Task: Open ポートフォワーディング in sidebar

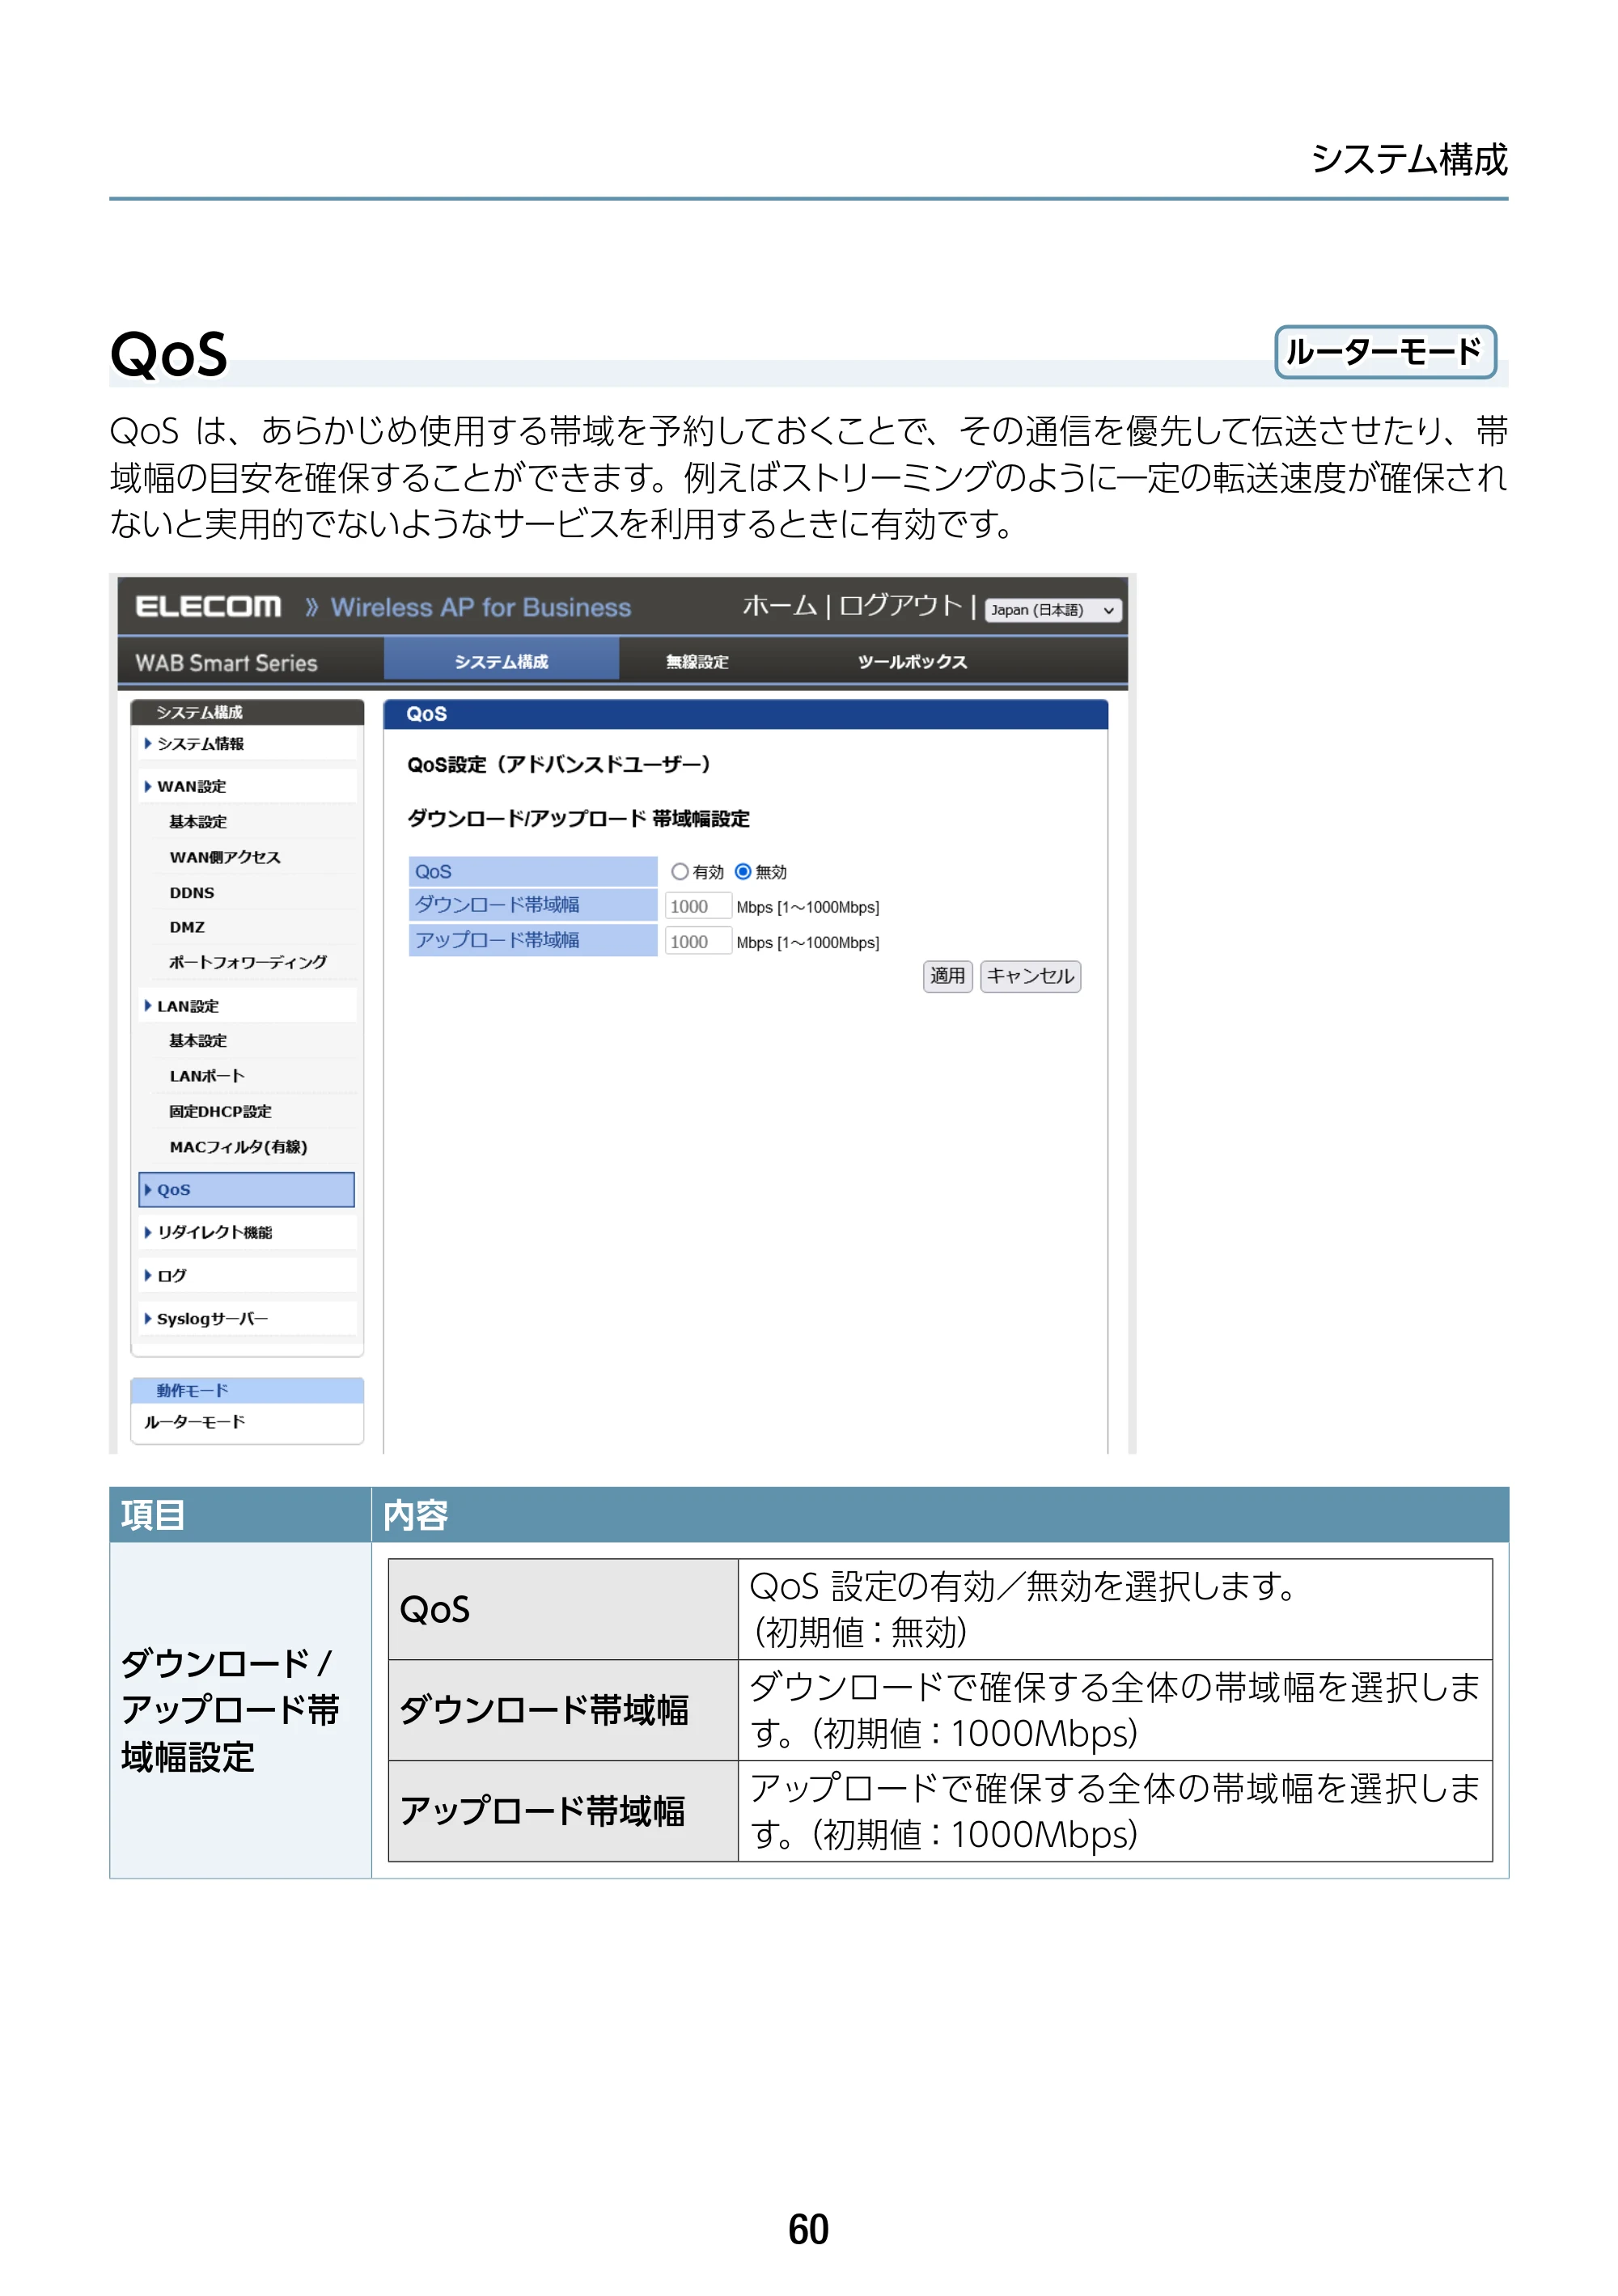Action: click(x=248, y=962)
